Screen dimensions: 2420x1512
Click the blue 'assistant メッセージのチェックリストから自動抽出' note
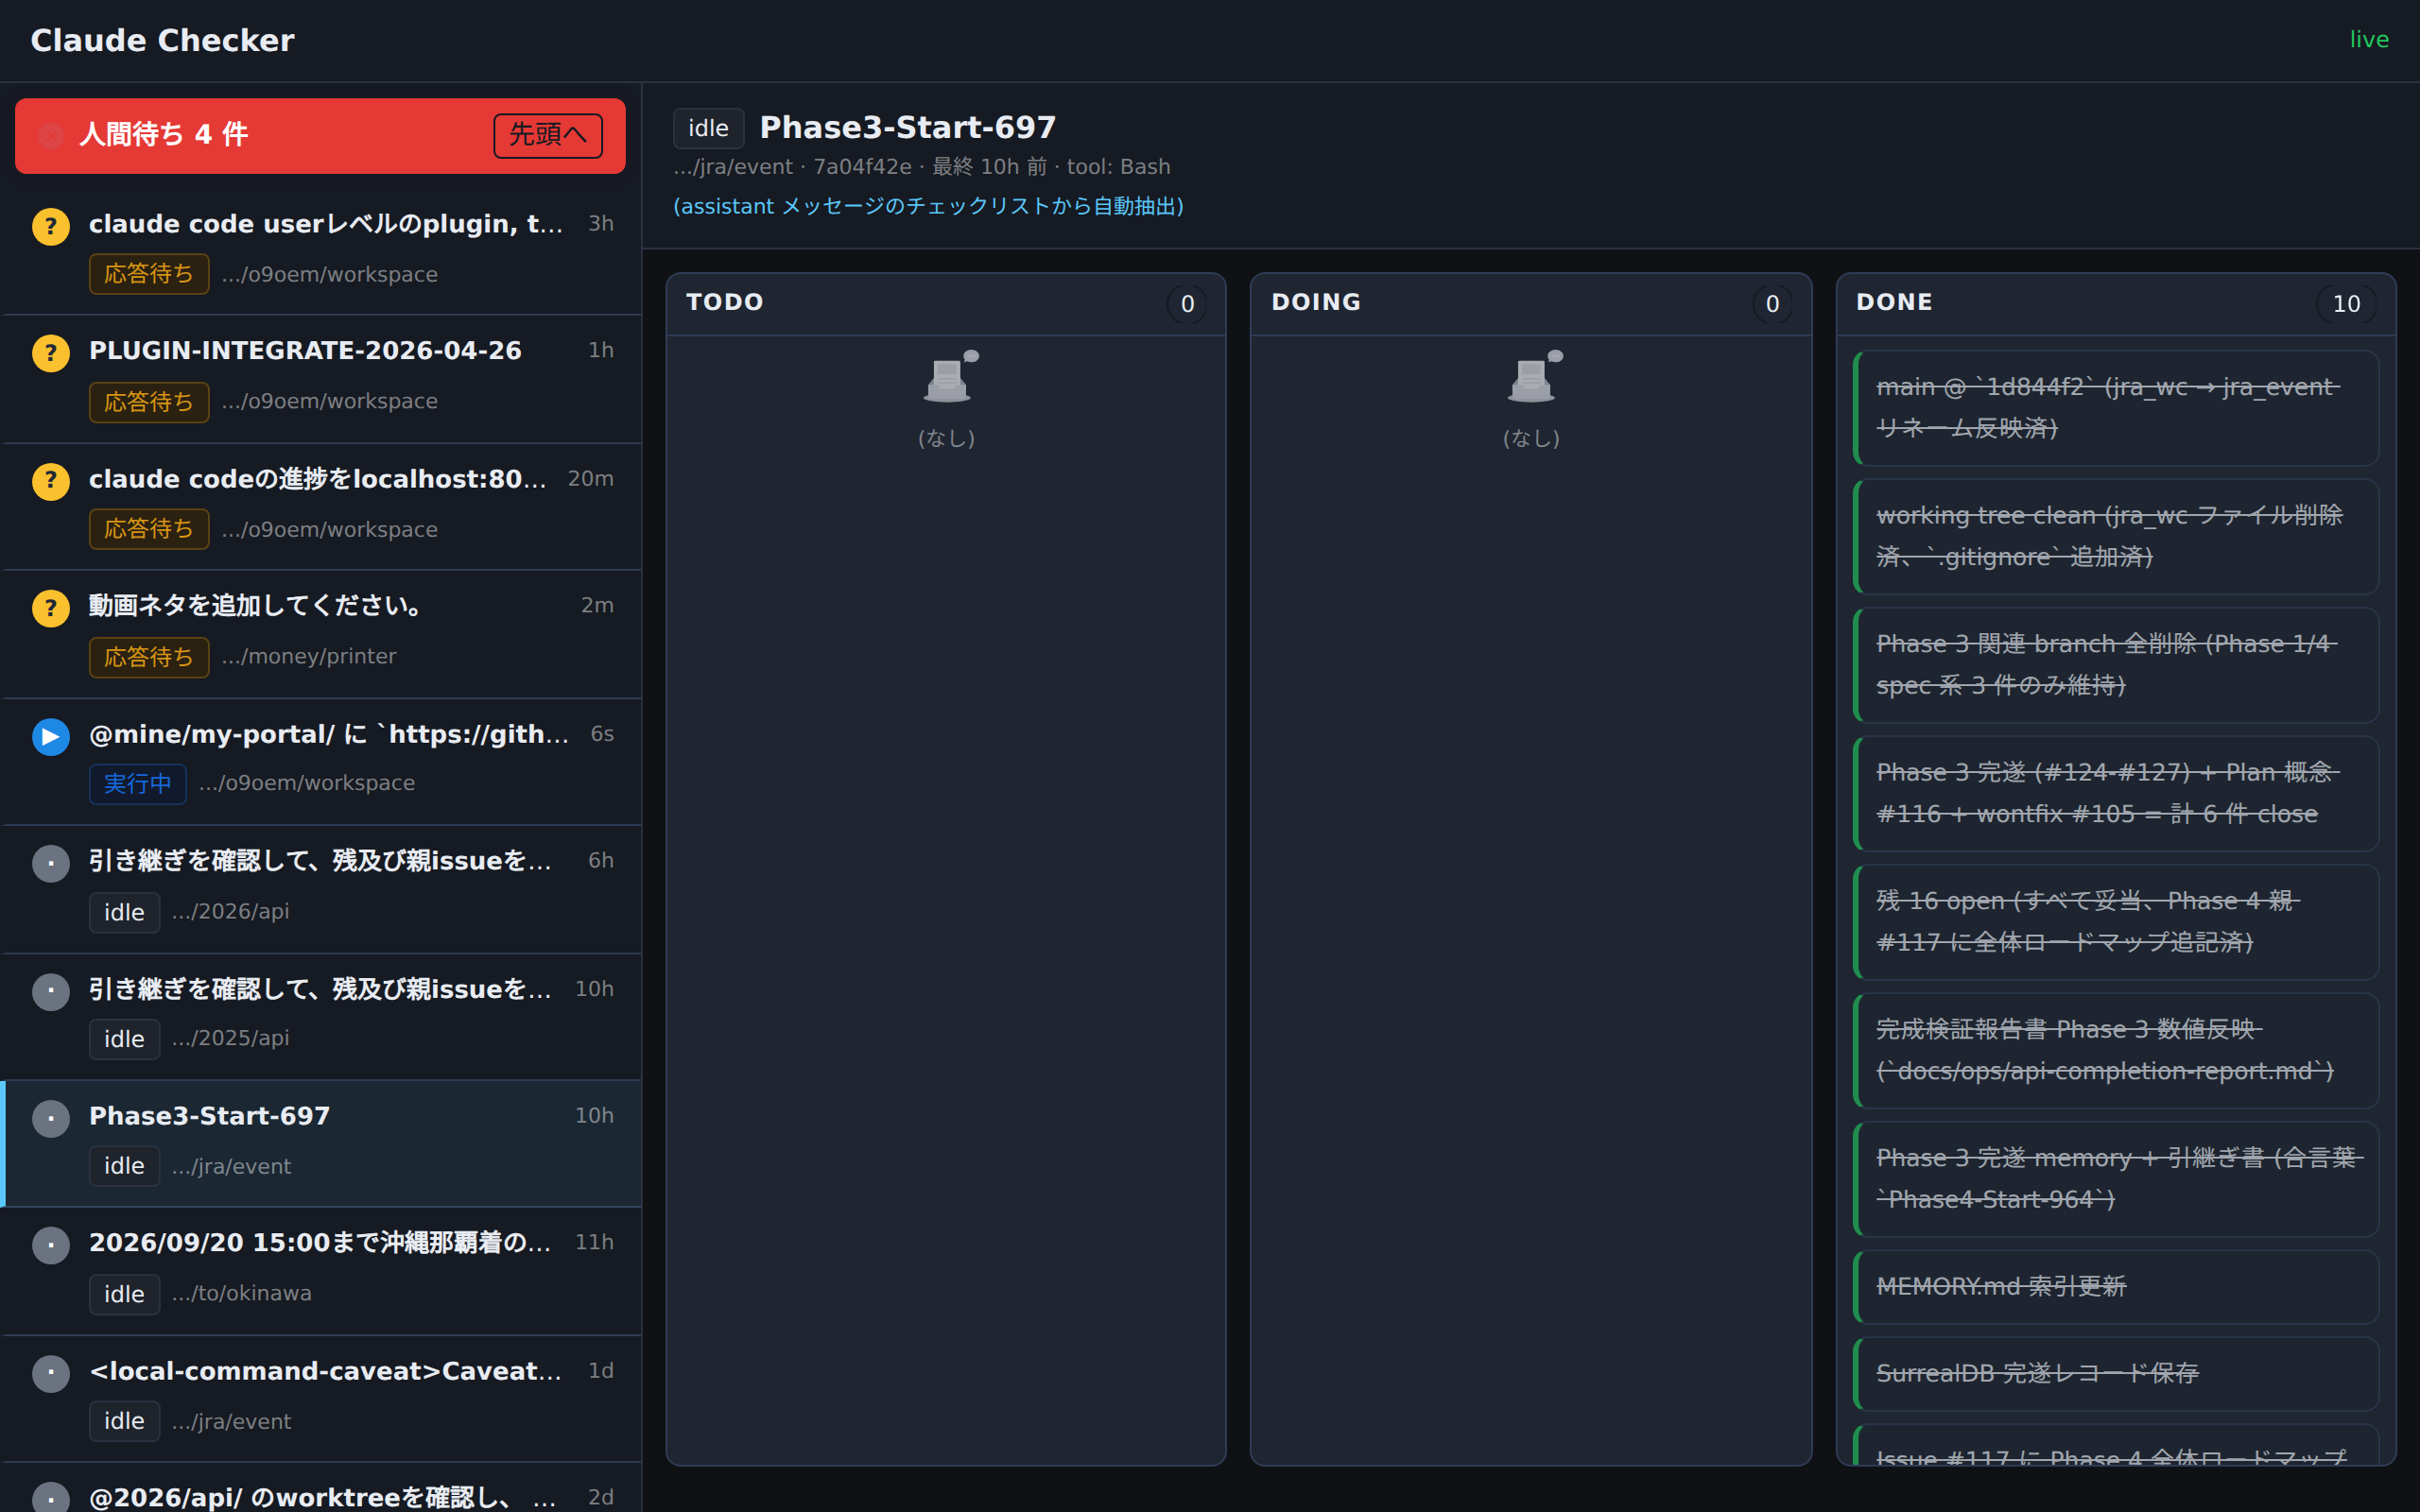(928, 206)
